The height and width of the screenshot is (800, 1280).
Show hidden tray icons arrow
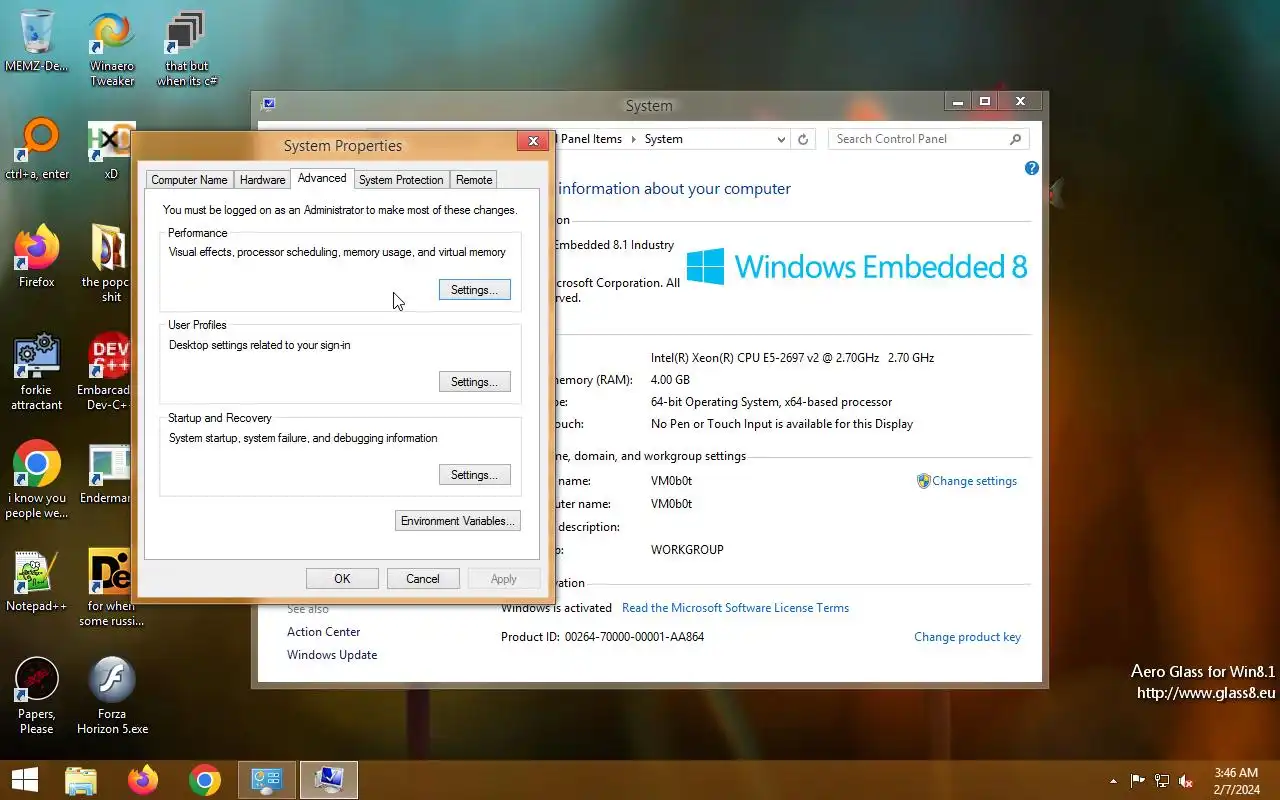point(1113,781)
